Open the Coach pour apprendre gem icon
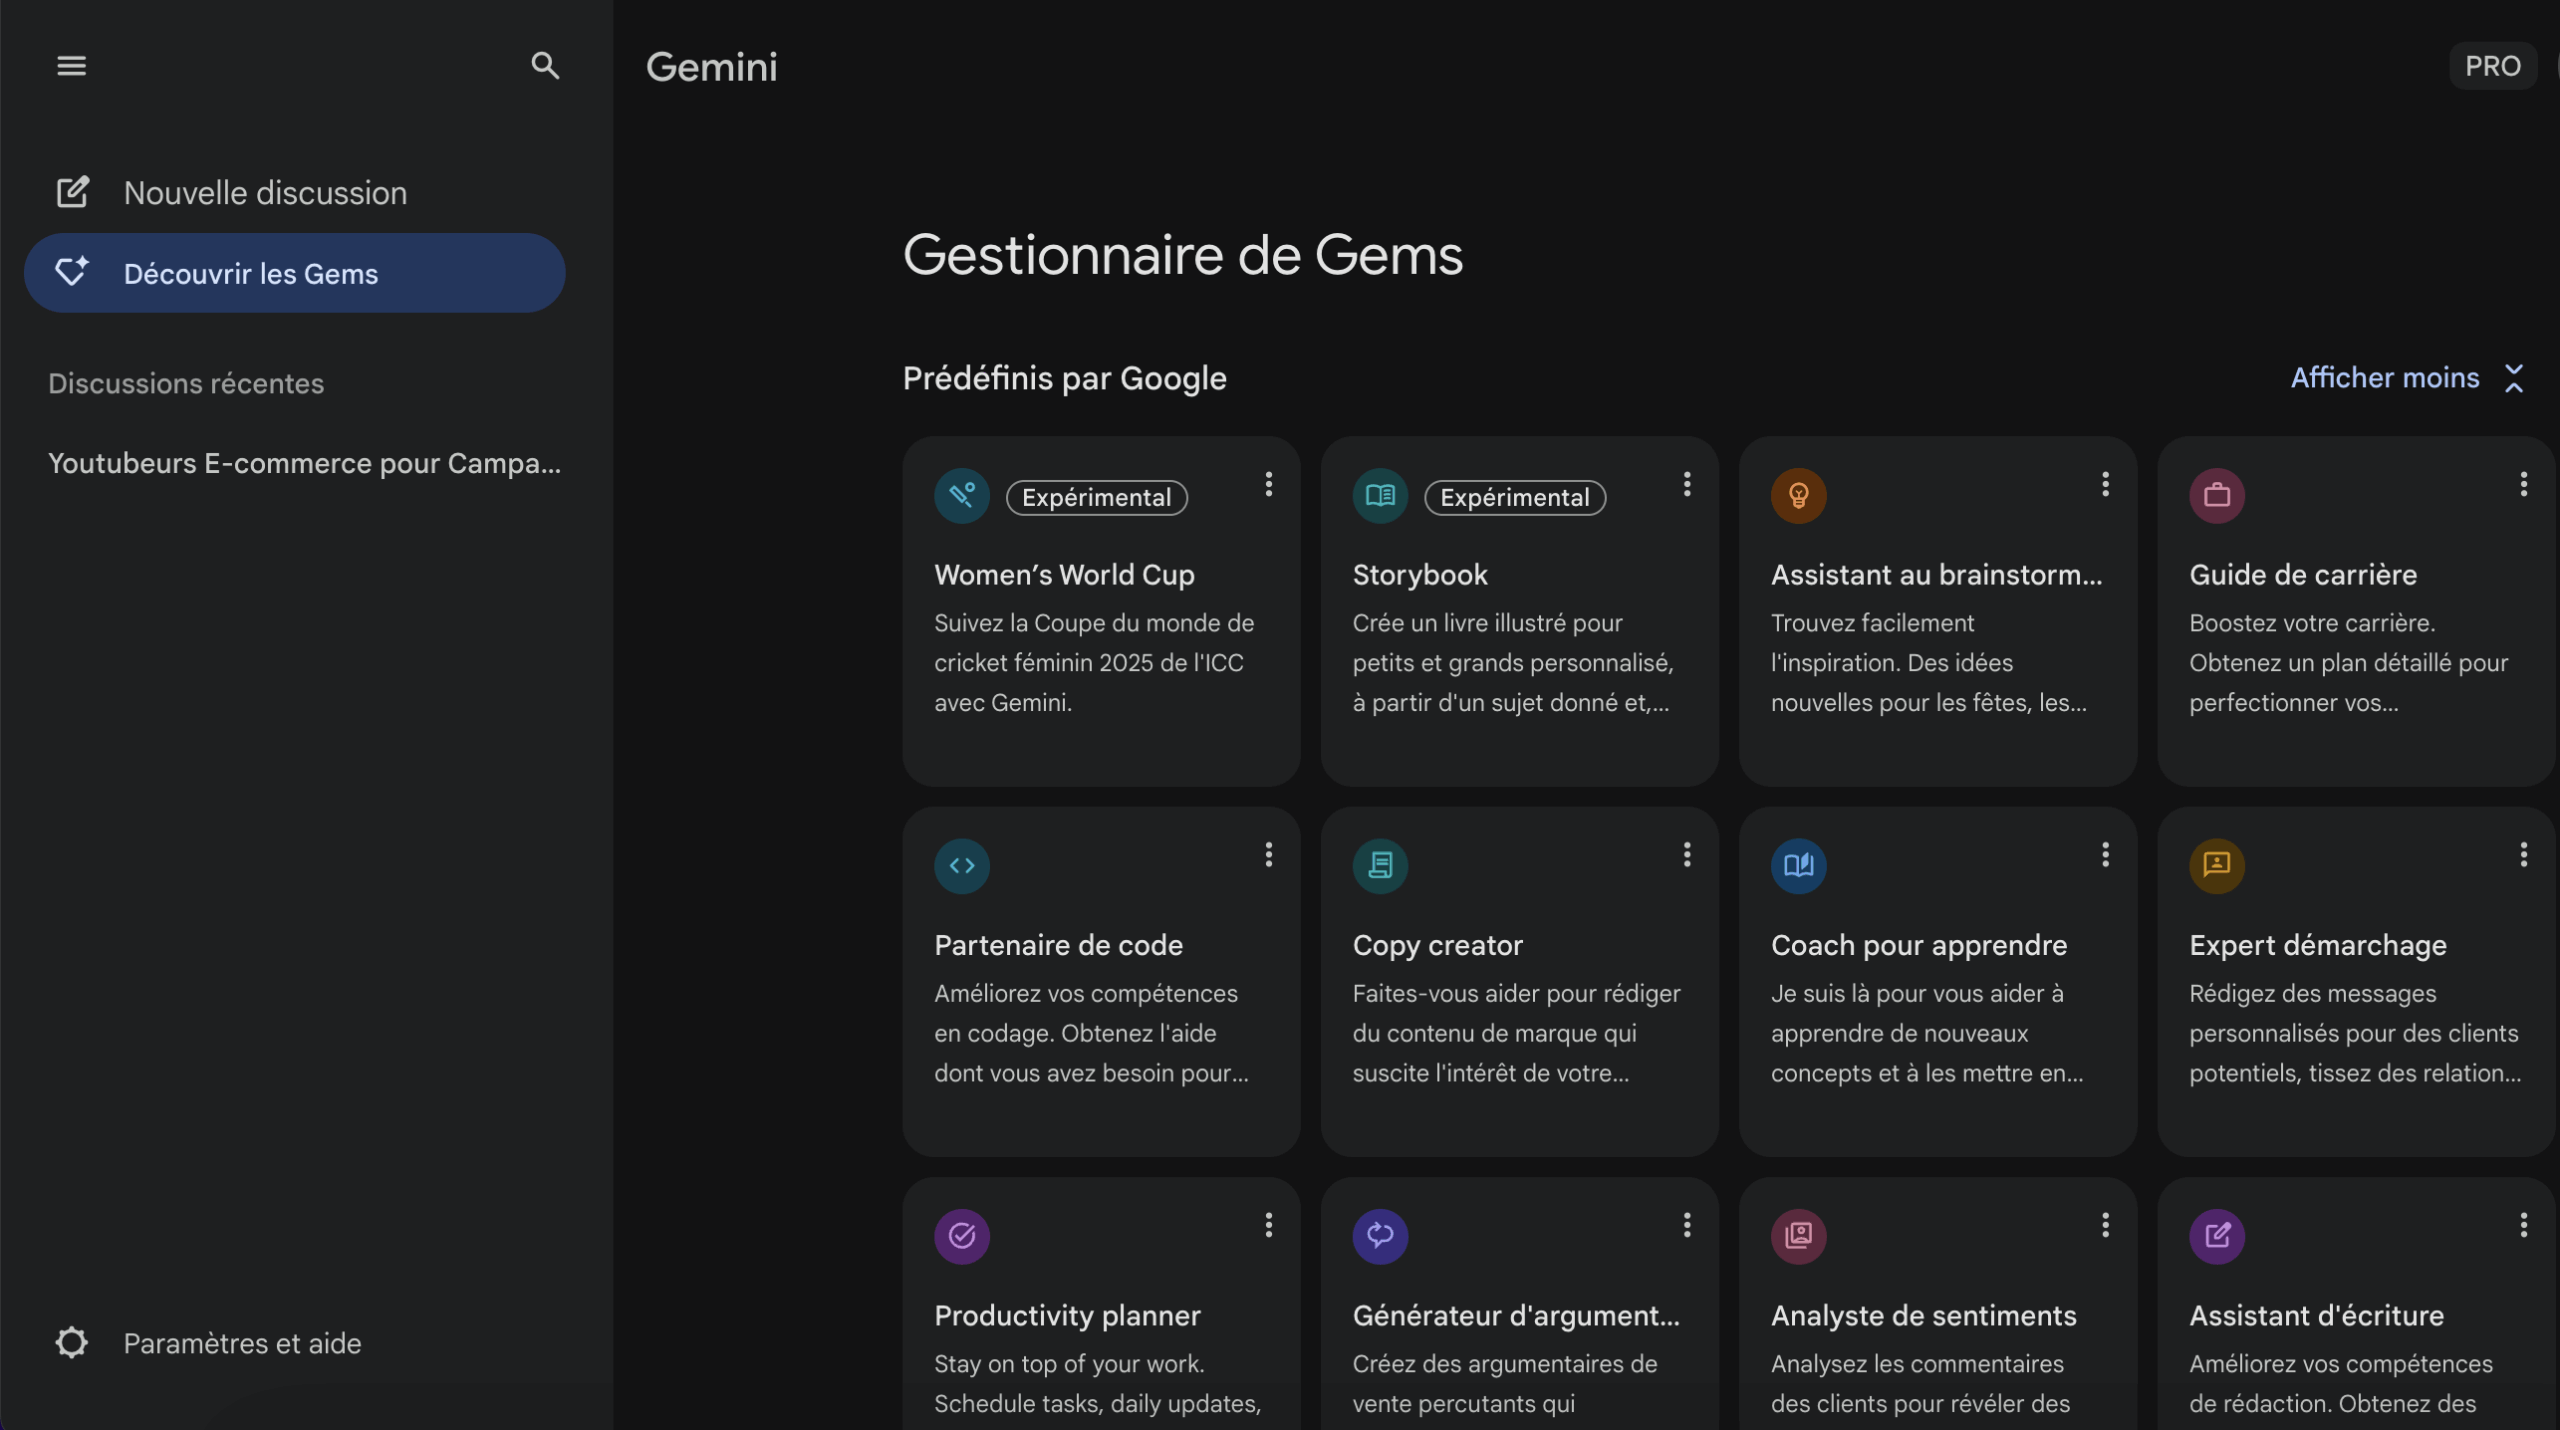 pyautogui.click(x=1797, y=866)
